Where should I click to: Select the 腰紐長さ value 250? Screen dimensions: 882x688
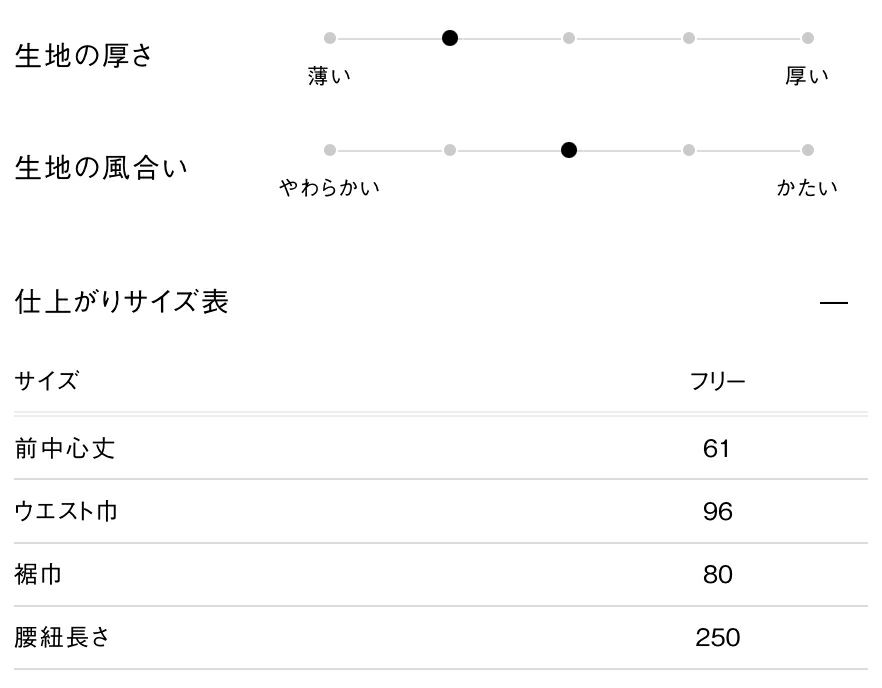tap(717, 637)
